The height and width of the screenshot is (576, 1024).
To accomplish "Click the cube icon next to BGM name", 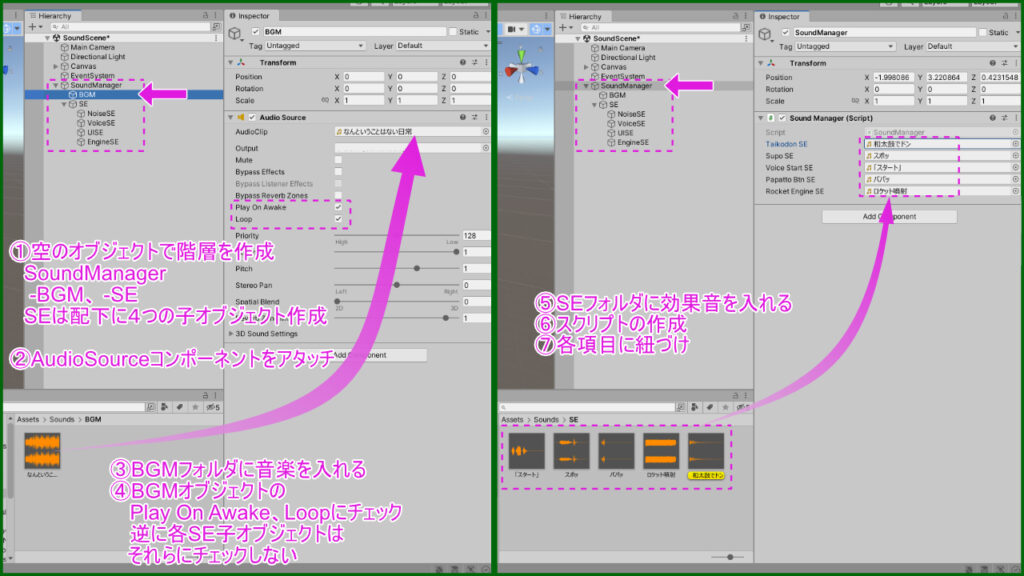I will click(235, 32).
